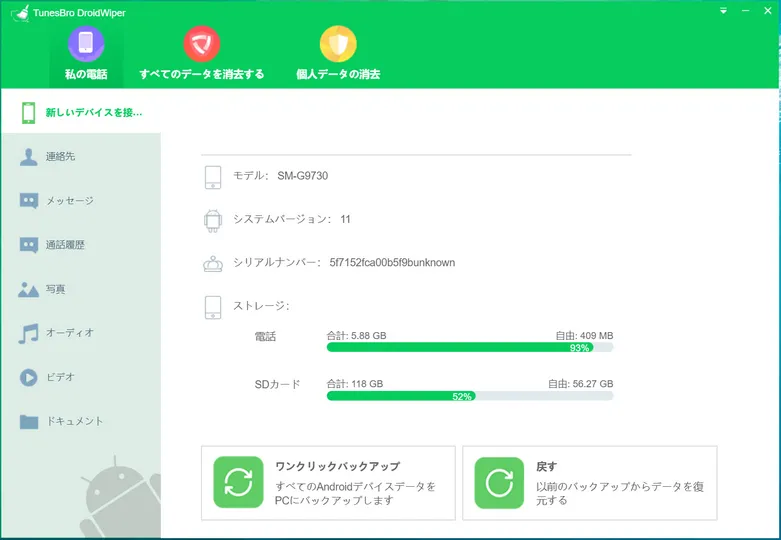Screen dimensions: 781x540
Task: Click the green restore arrow icon for 戻す
Action: pos(499,483)
